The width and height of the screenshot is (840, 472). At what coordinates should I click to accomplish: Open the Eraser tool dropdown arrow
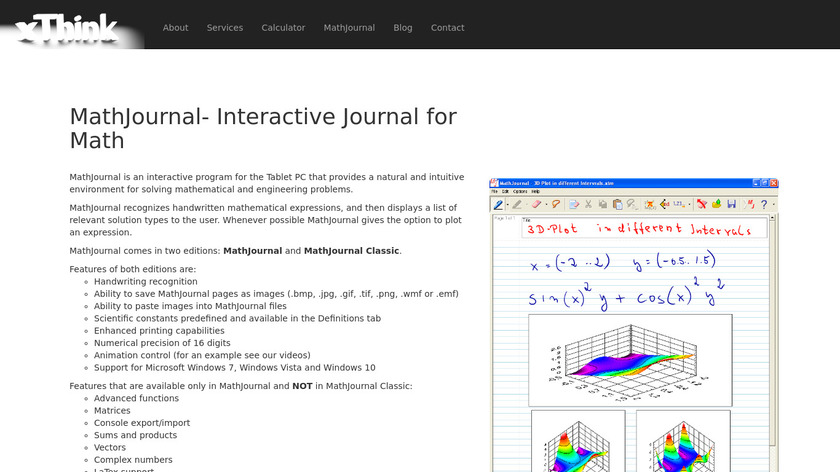546,205
